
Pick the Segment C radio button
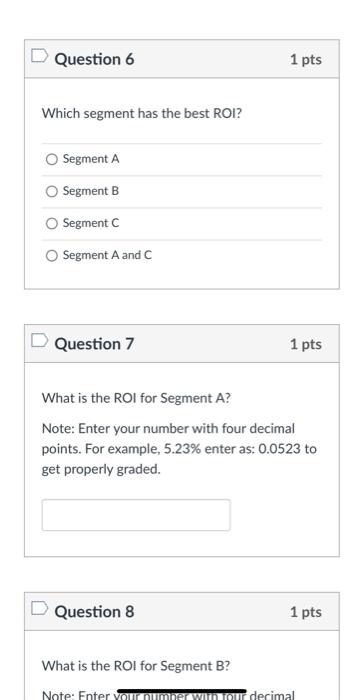click(x=52, y=224)
